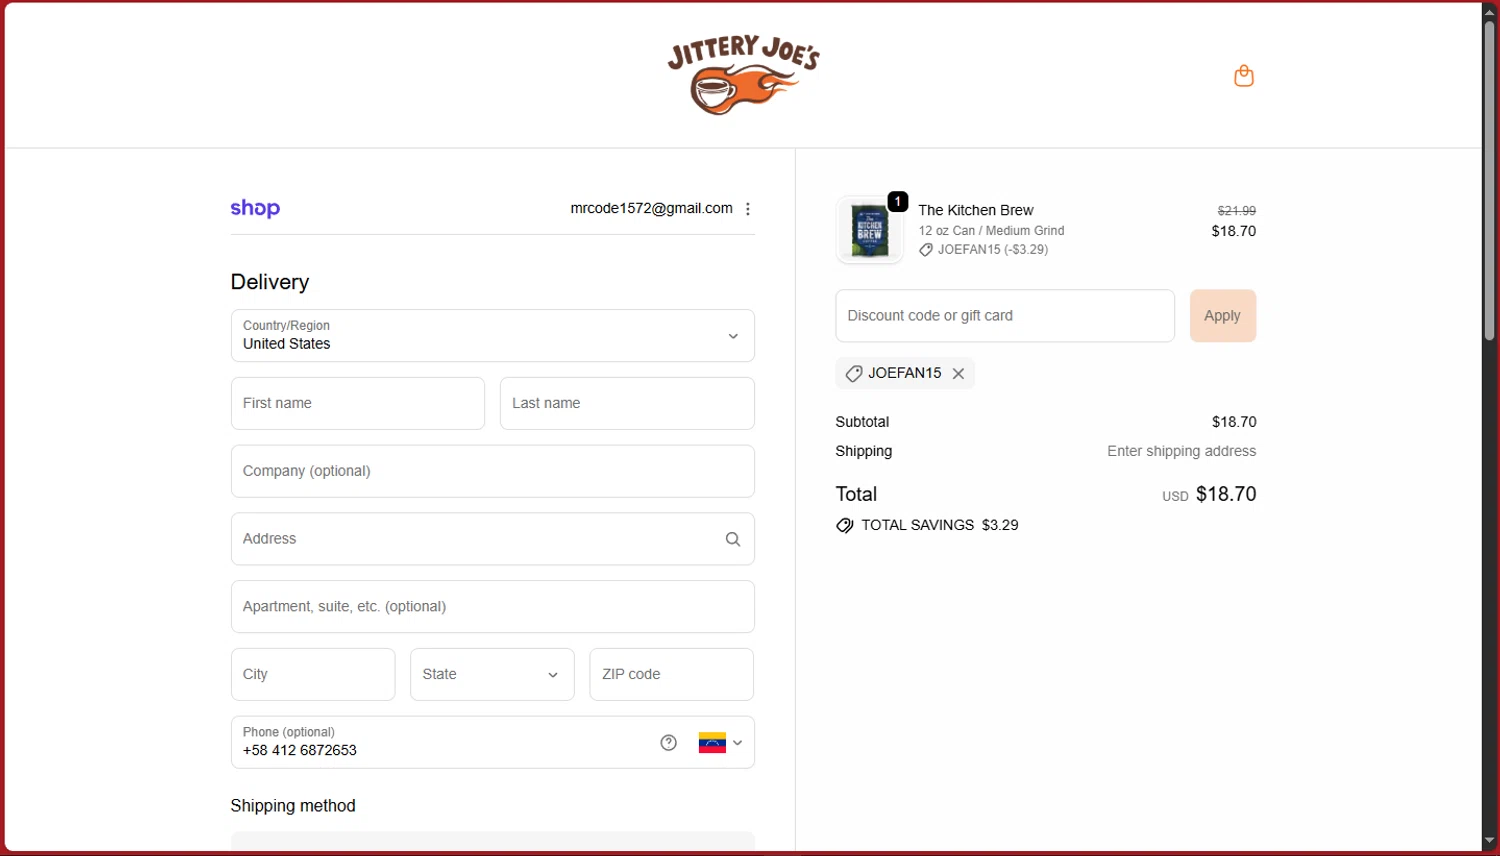Focus the City field

(x=313, y=674)
